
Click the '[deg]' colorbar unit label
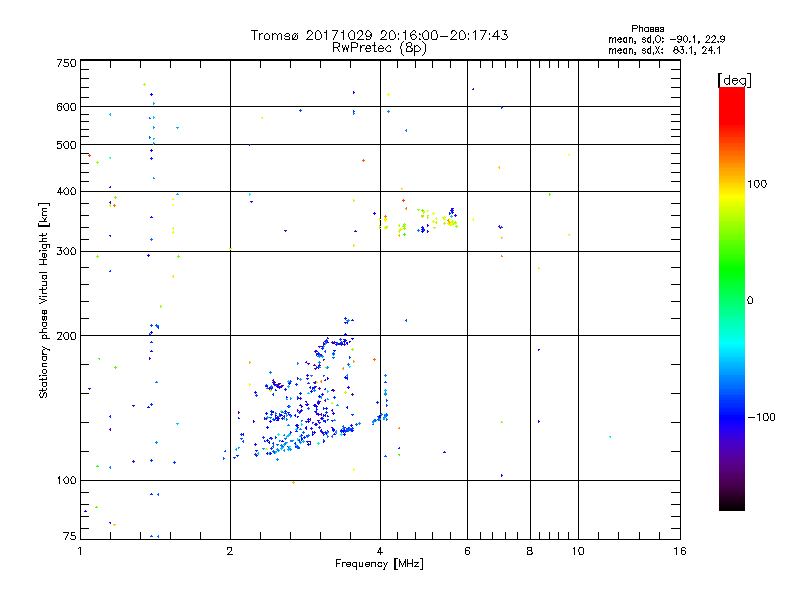[x=734, y=80]
